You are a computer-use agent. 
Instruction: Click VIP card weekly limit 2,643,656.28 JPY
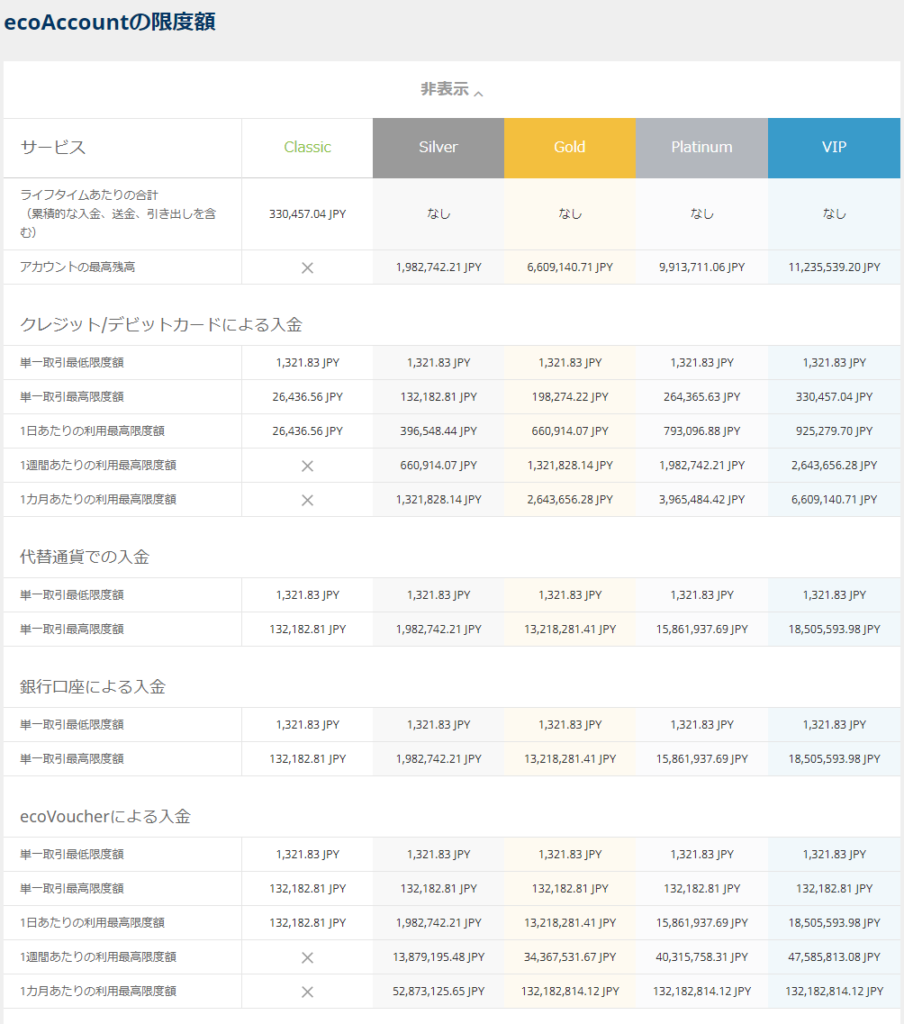click(x=834, y=465)
